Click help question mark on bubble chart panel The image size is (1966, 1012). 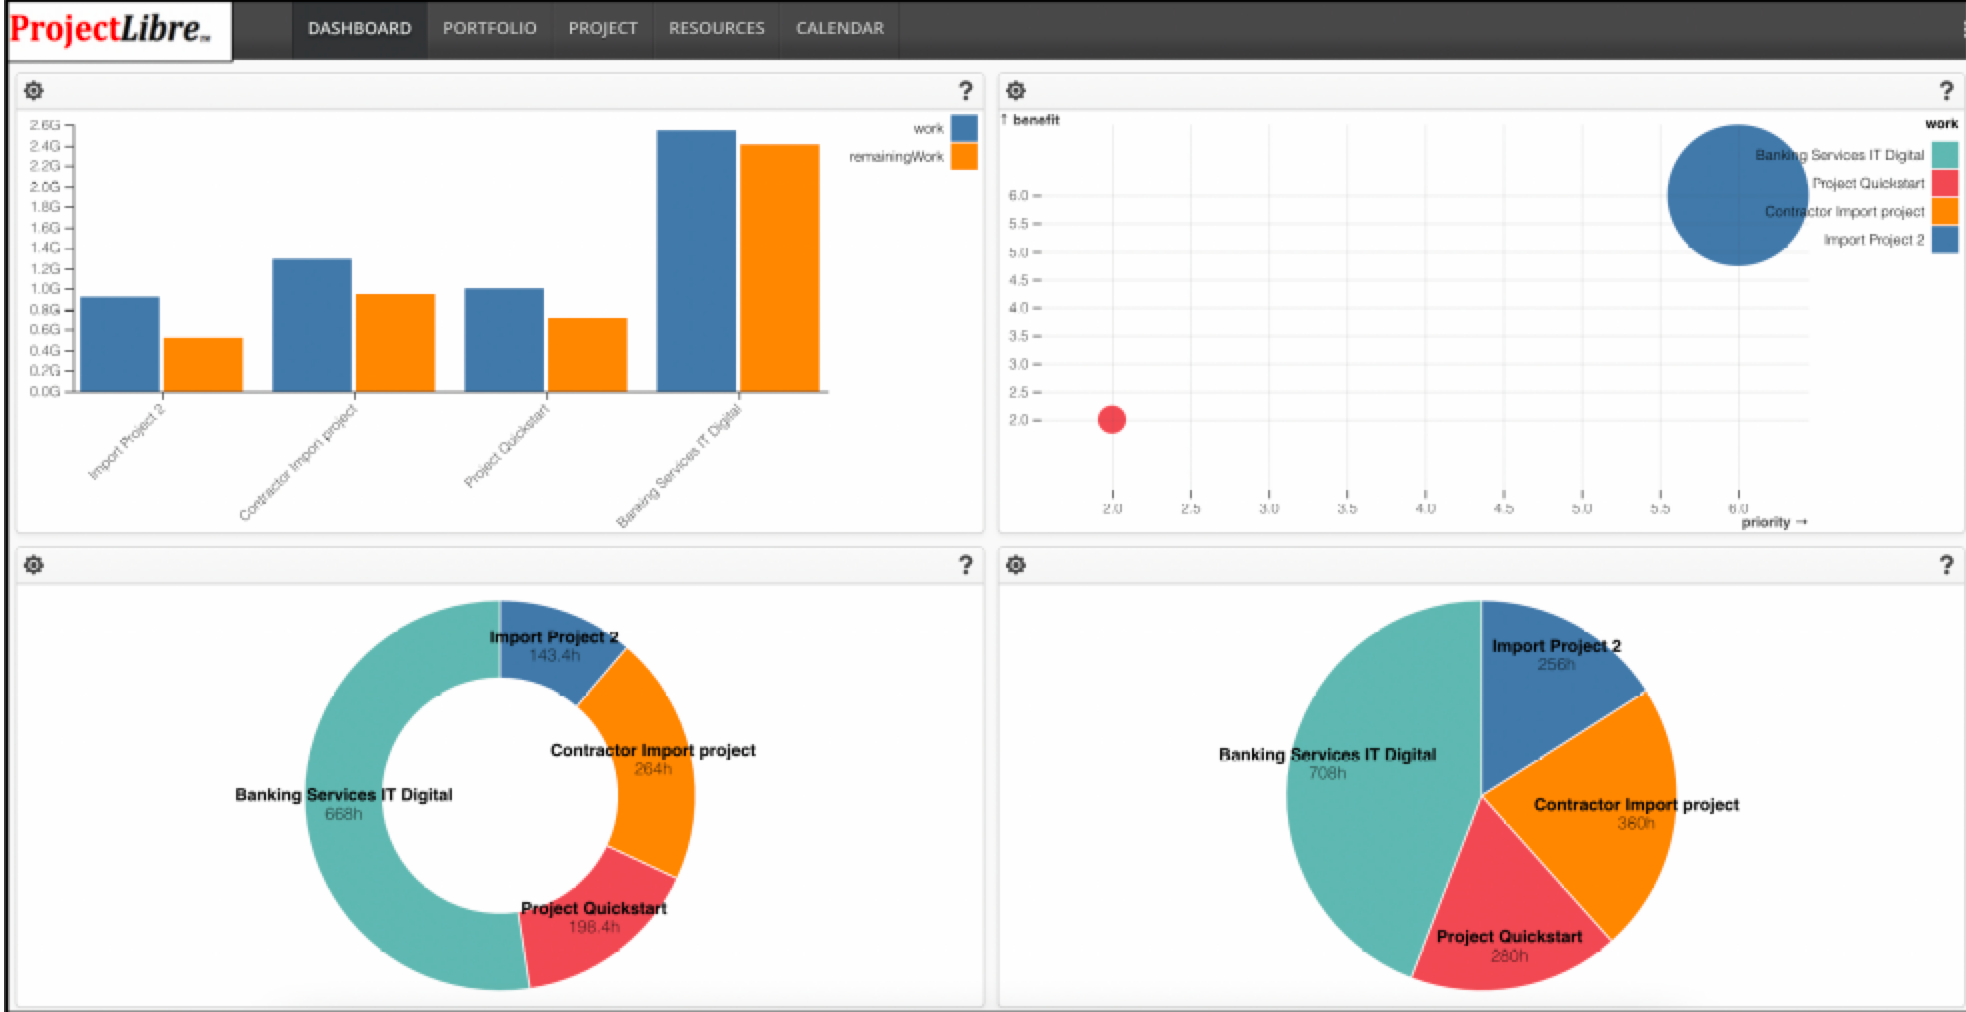pos(1946,91)
